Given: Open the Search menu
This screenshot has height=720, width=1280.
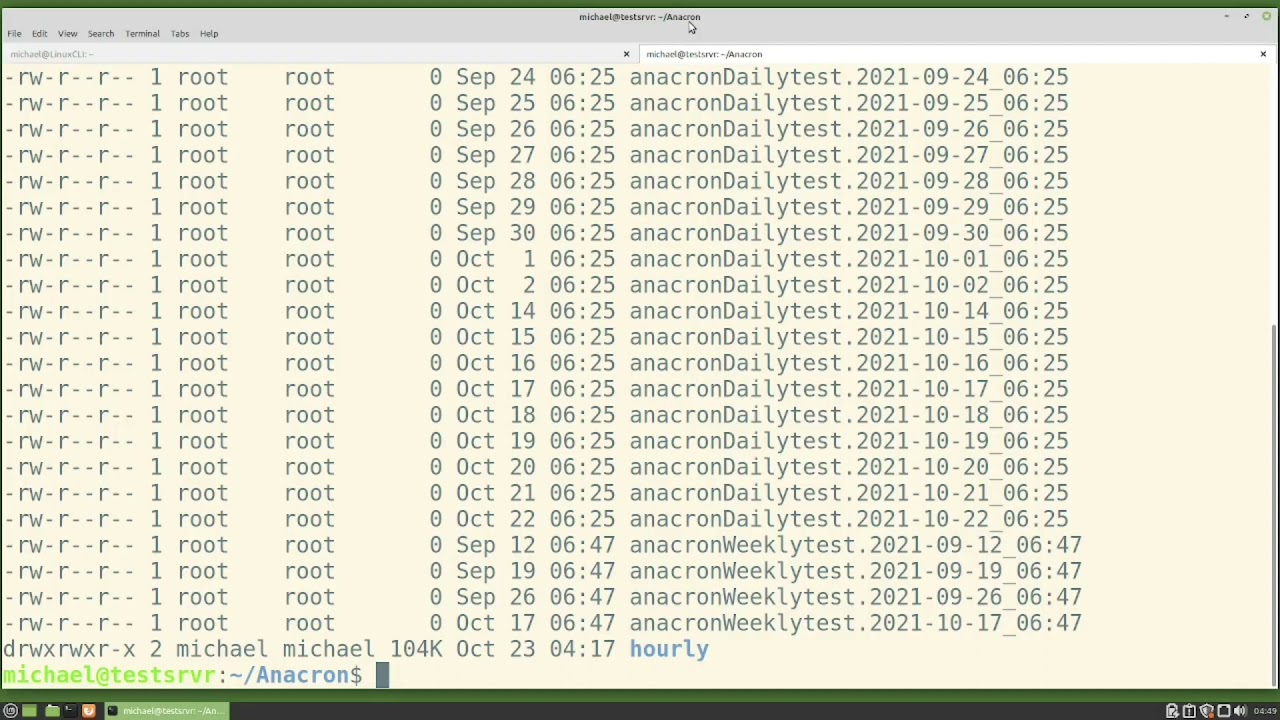Looking at the screenshot, I should [100, 34].
